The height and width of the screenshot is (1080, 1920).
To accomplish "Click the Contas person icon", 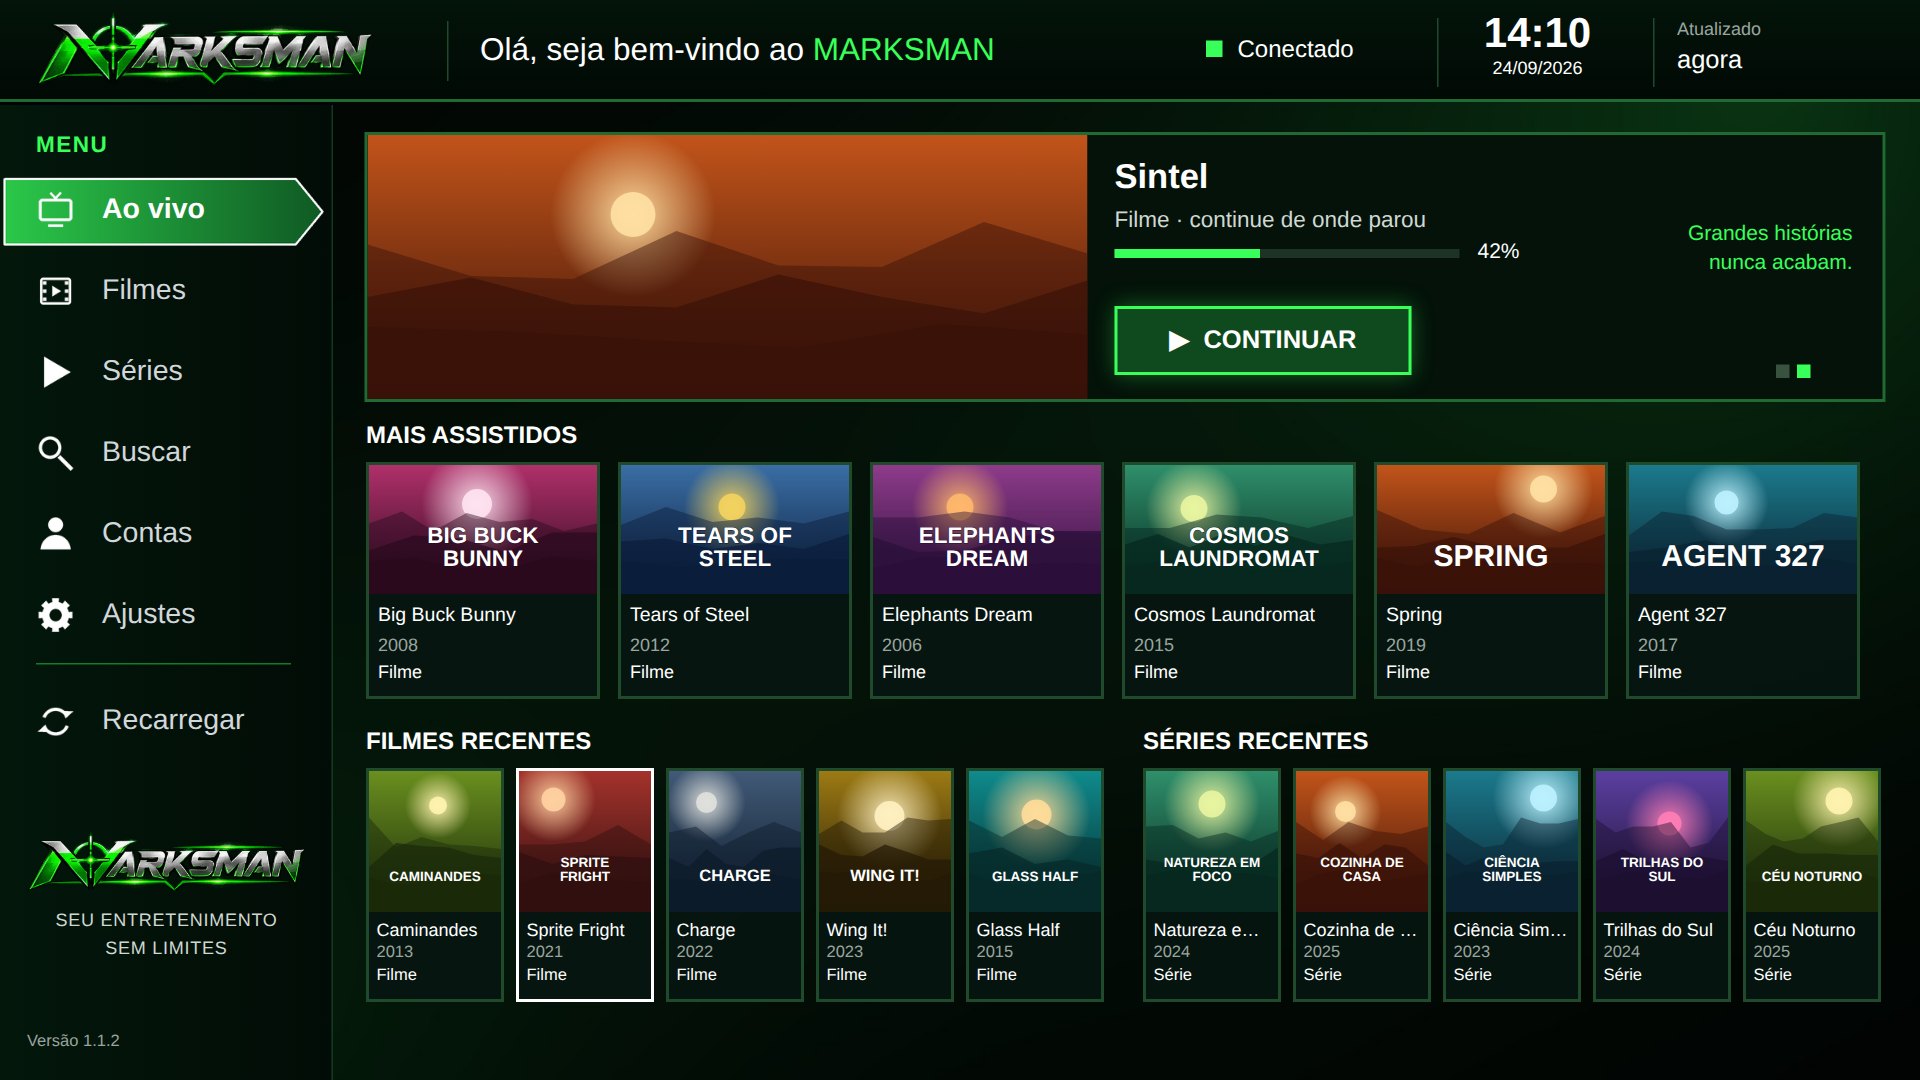I will pyautogui.click(x=56, y=534).
